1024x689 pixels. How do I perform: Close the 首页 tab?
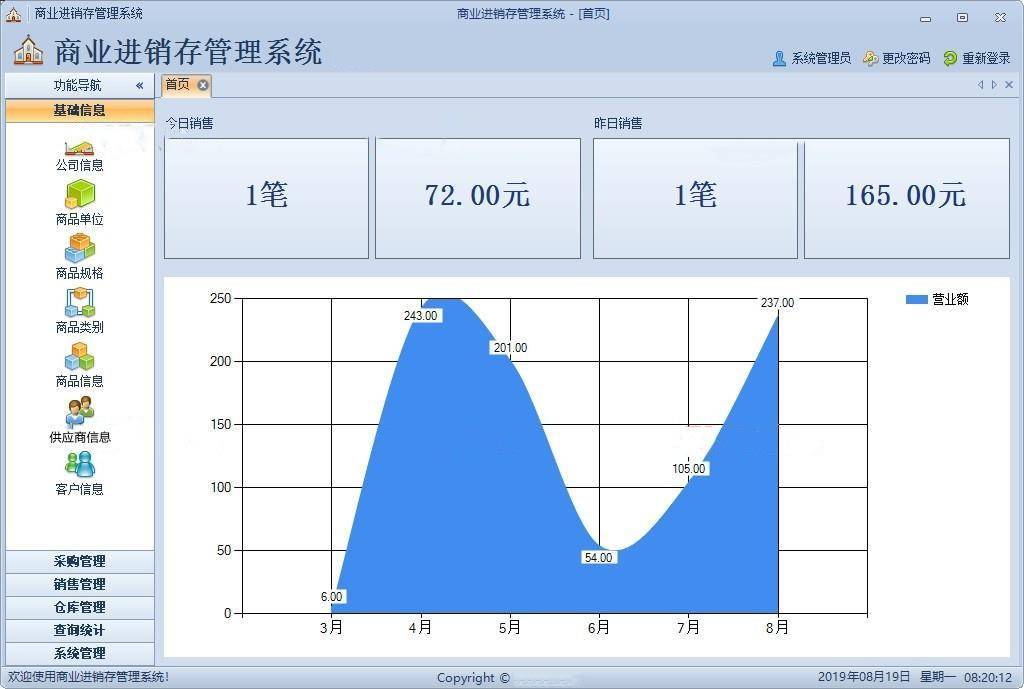pos(202,85)
